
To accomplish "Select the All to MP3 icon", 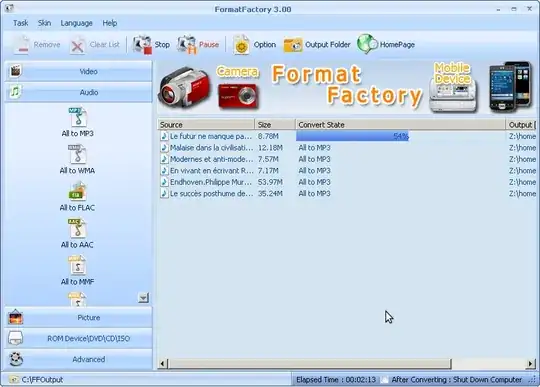I will click(78, 117).
